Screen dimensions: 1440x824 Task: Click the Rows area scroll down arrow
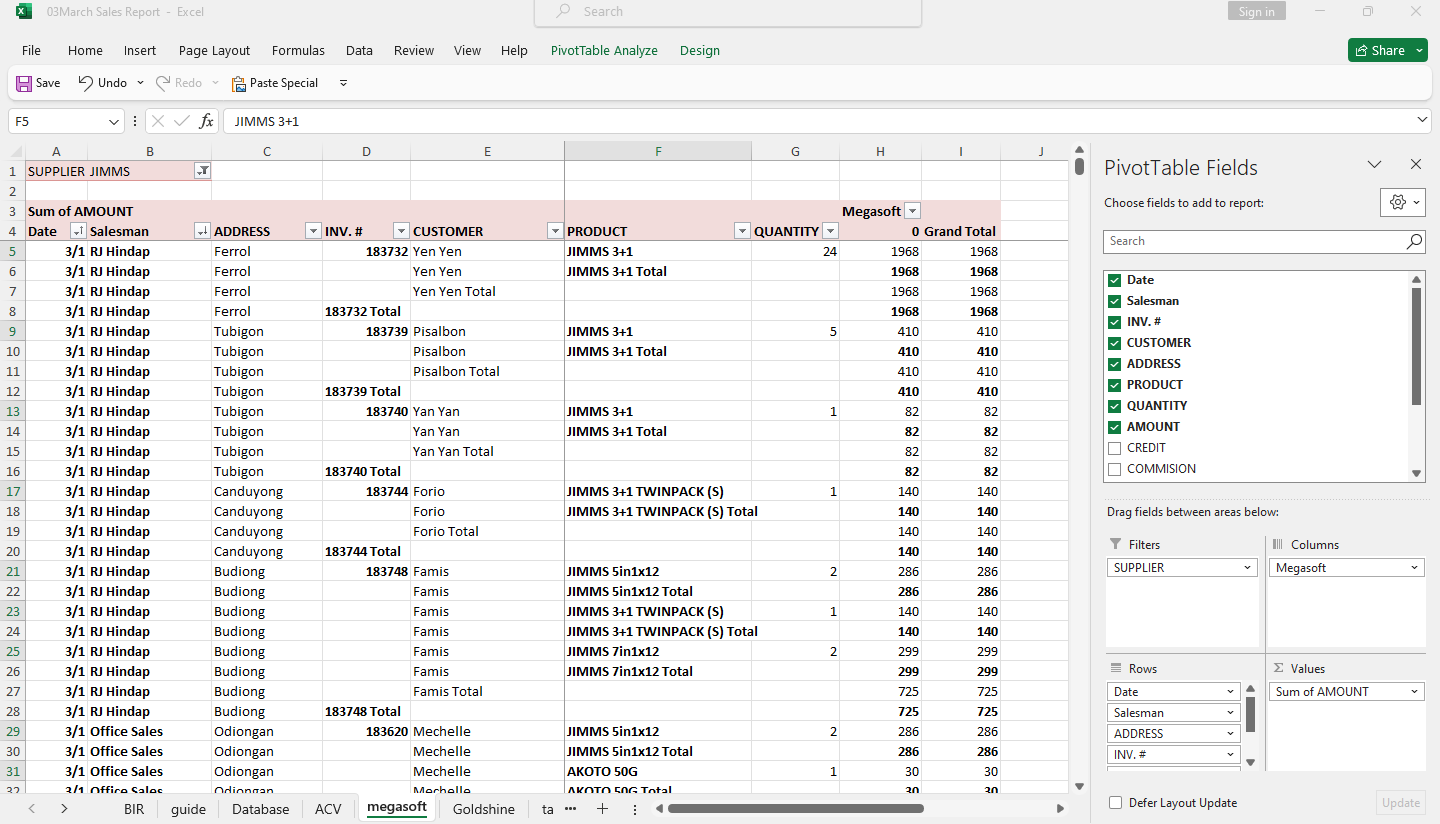click(x=1250, y=763)
